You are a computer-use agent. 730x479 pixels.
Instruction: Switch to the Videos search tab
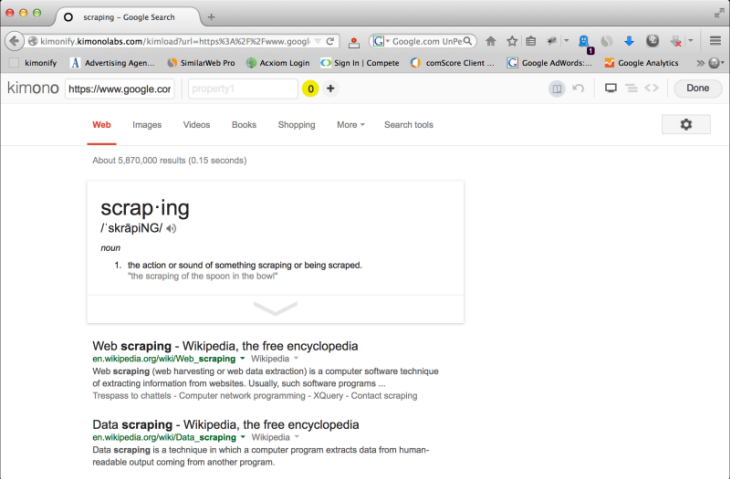[x=197, y=125]
